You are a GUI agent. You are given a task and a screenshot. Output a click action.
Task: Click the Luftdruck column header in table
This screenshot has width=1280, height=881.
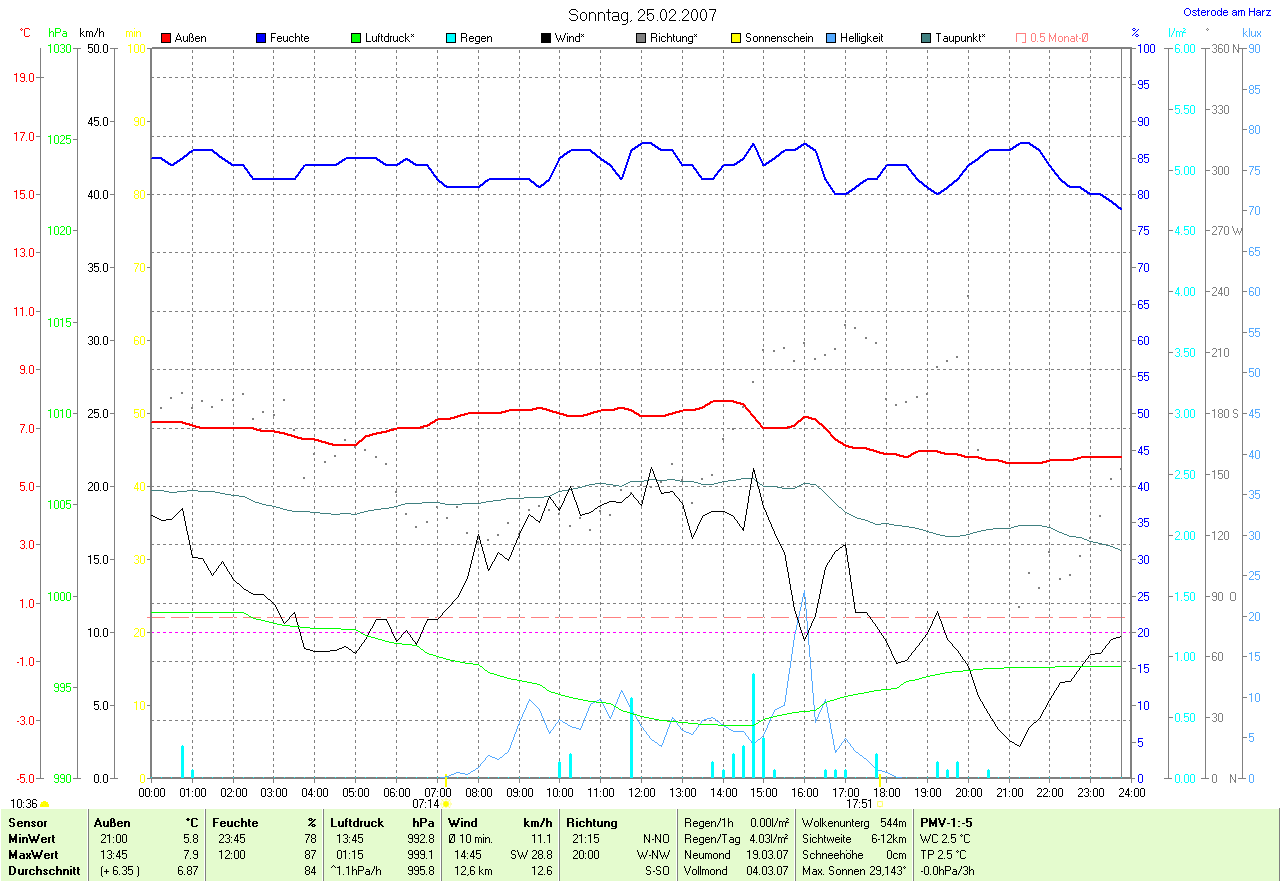click(x=357, y=822)
